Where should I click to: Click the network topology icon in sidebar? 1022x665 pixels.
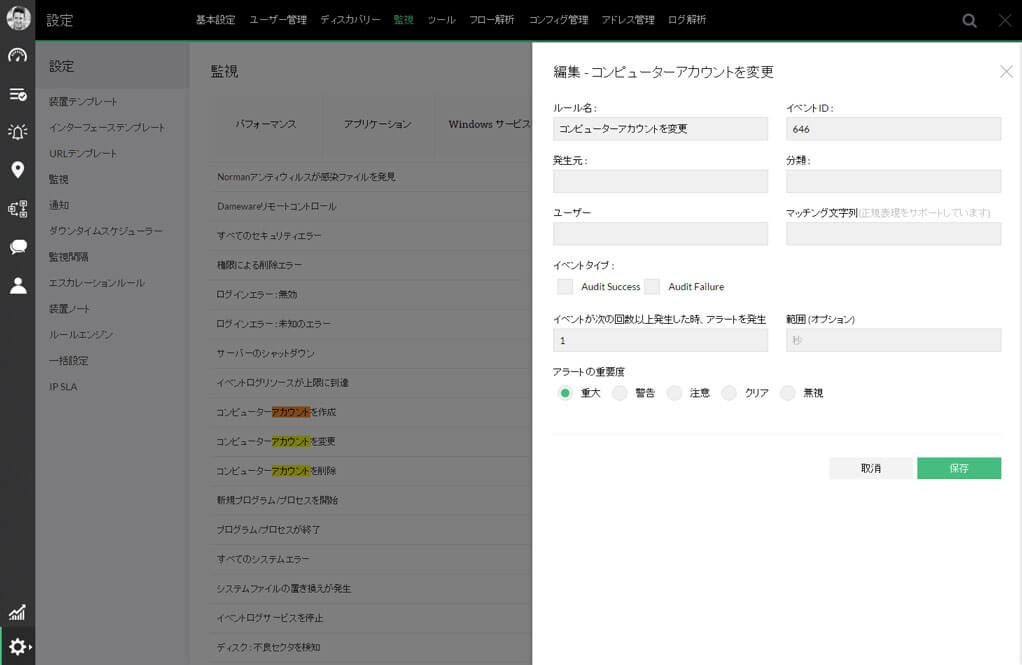tap(17, 209)
